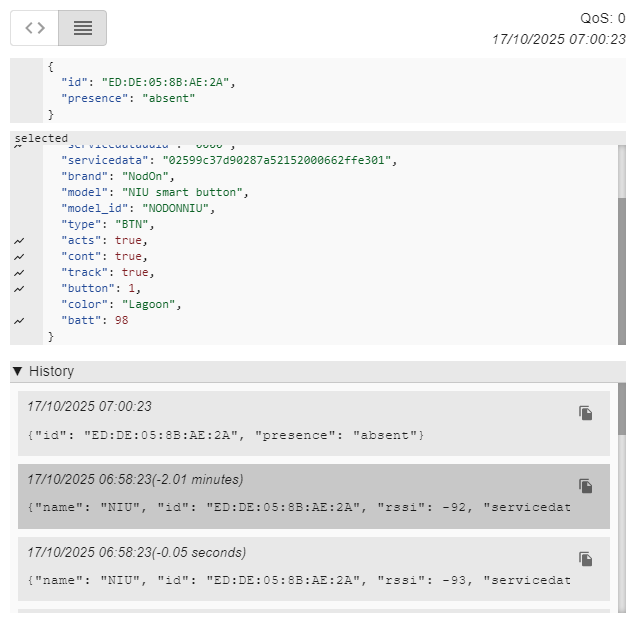Copy the 07:00:23 history entry
This screenshot has width=631, height=624.
[586, 413]
